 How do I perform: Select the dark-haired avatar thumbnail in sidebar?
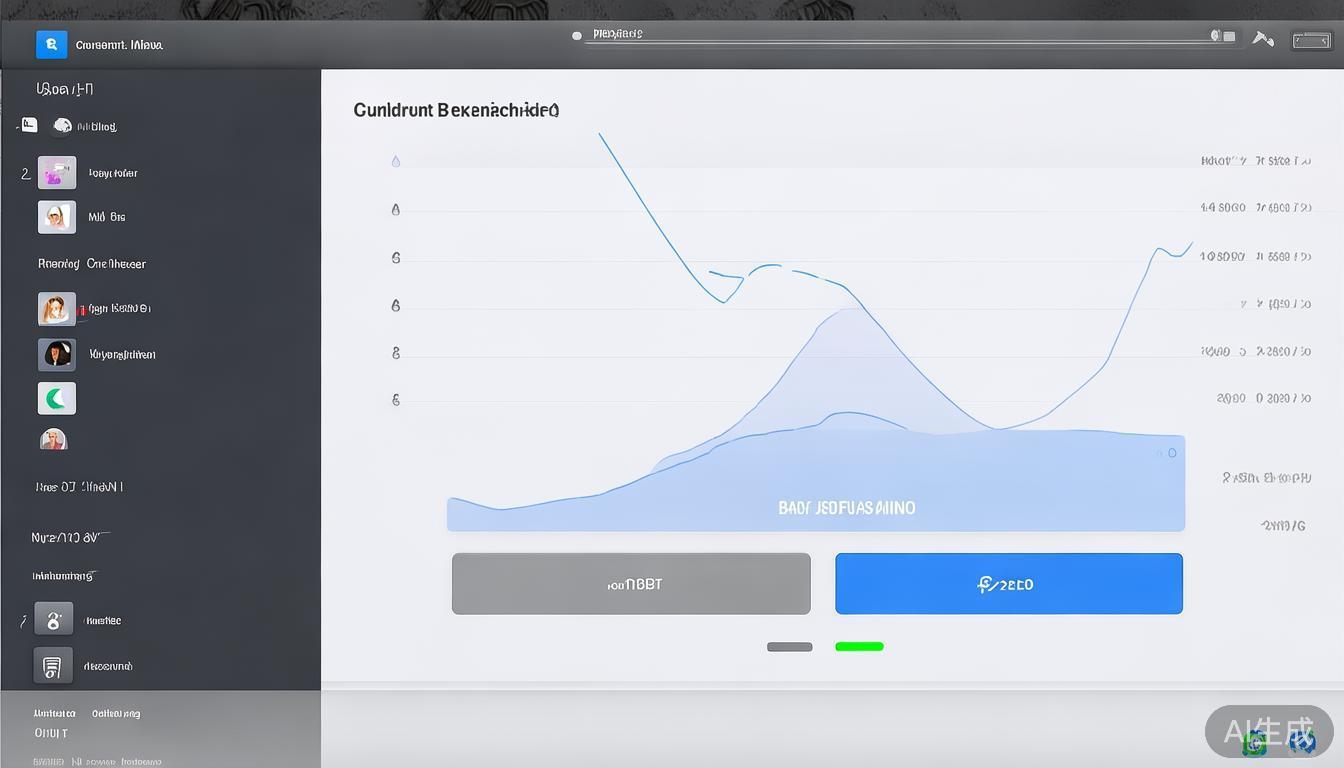(57, 354)
